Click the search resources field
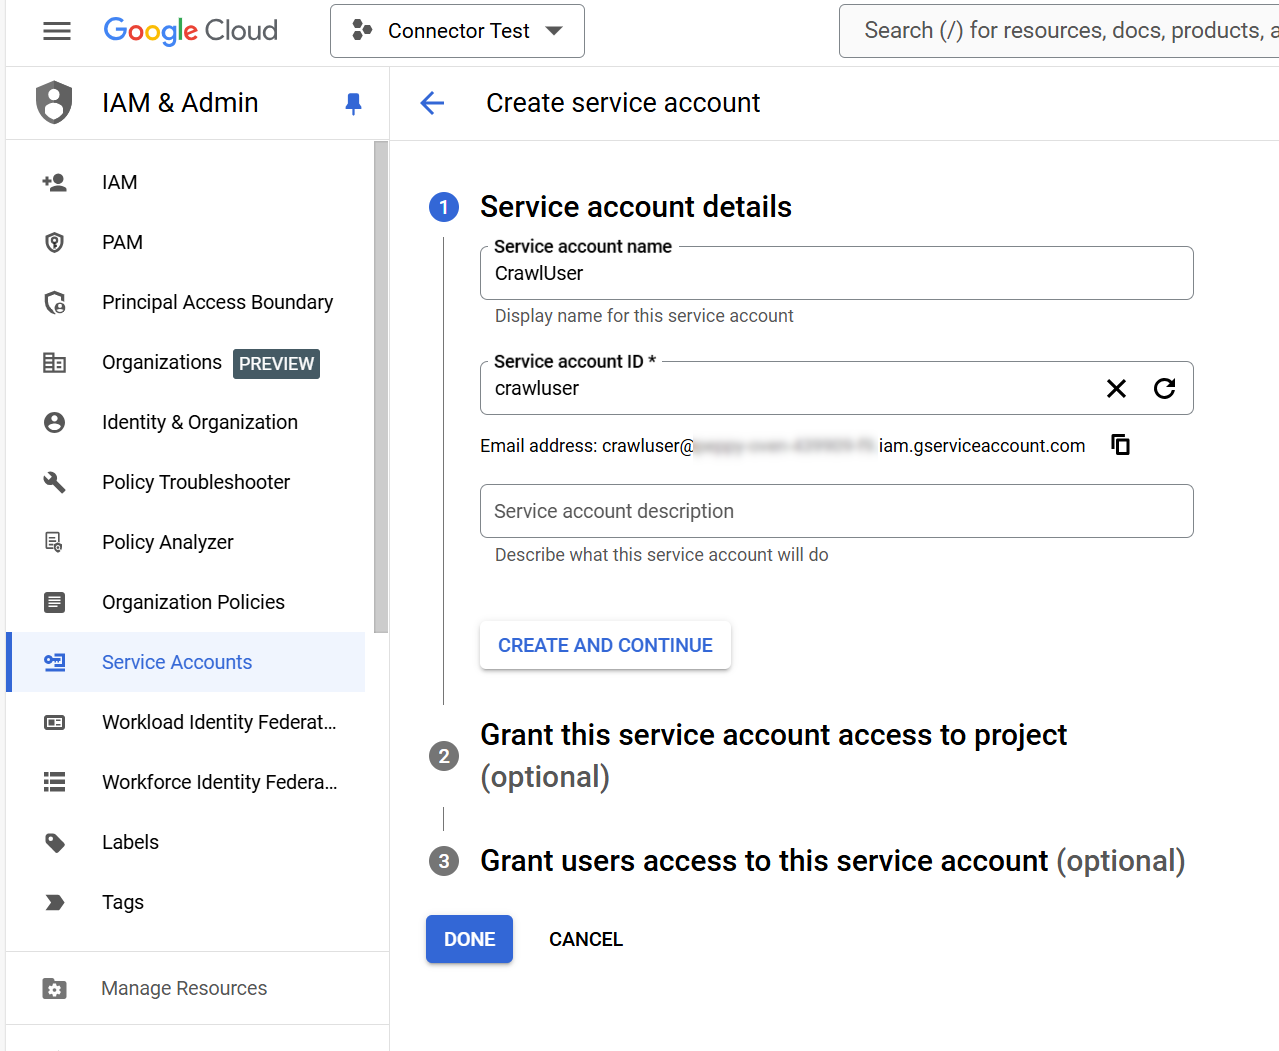The height and width of the screenshot is (1051, 1279). click(1059, 31)
